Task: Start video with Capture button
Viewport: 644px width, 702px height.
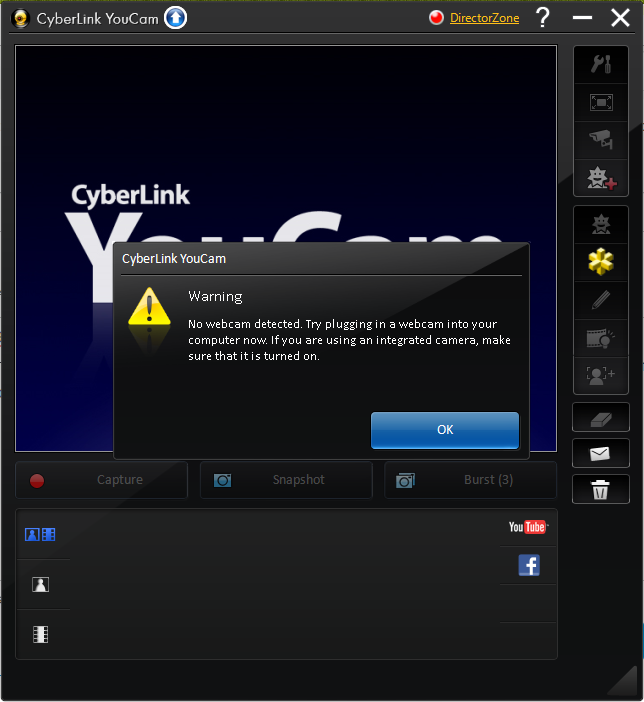Action: tap(102, 480)
